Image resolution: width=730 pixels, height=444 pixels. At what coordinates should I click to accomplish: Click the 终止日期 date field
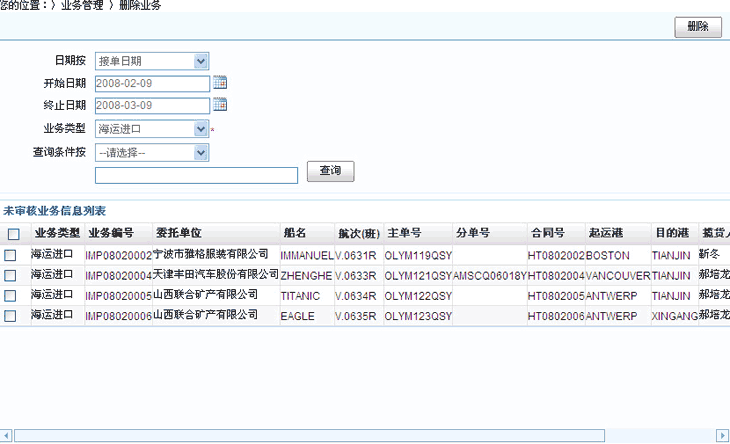152,105
